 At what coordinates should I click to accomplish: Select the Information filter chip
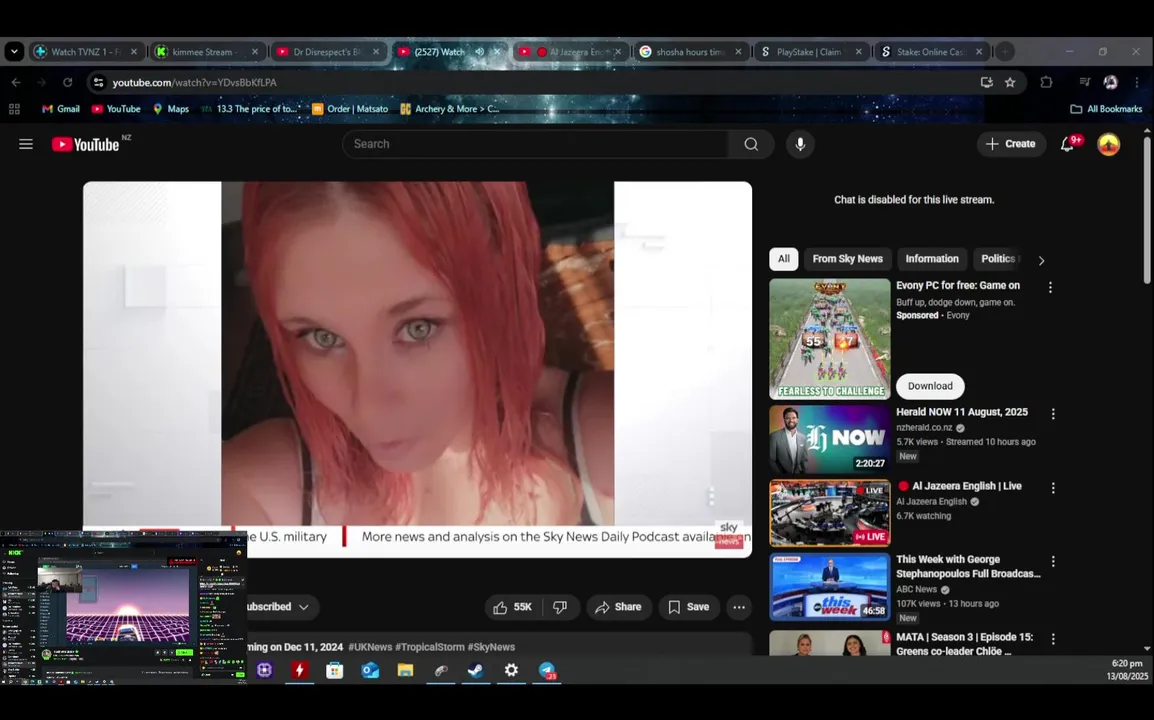(x=932, y=259)
